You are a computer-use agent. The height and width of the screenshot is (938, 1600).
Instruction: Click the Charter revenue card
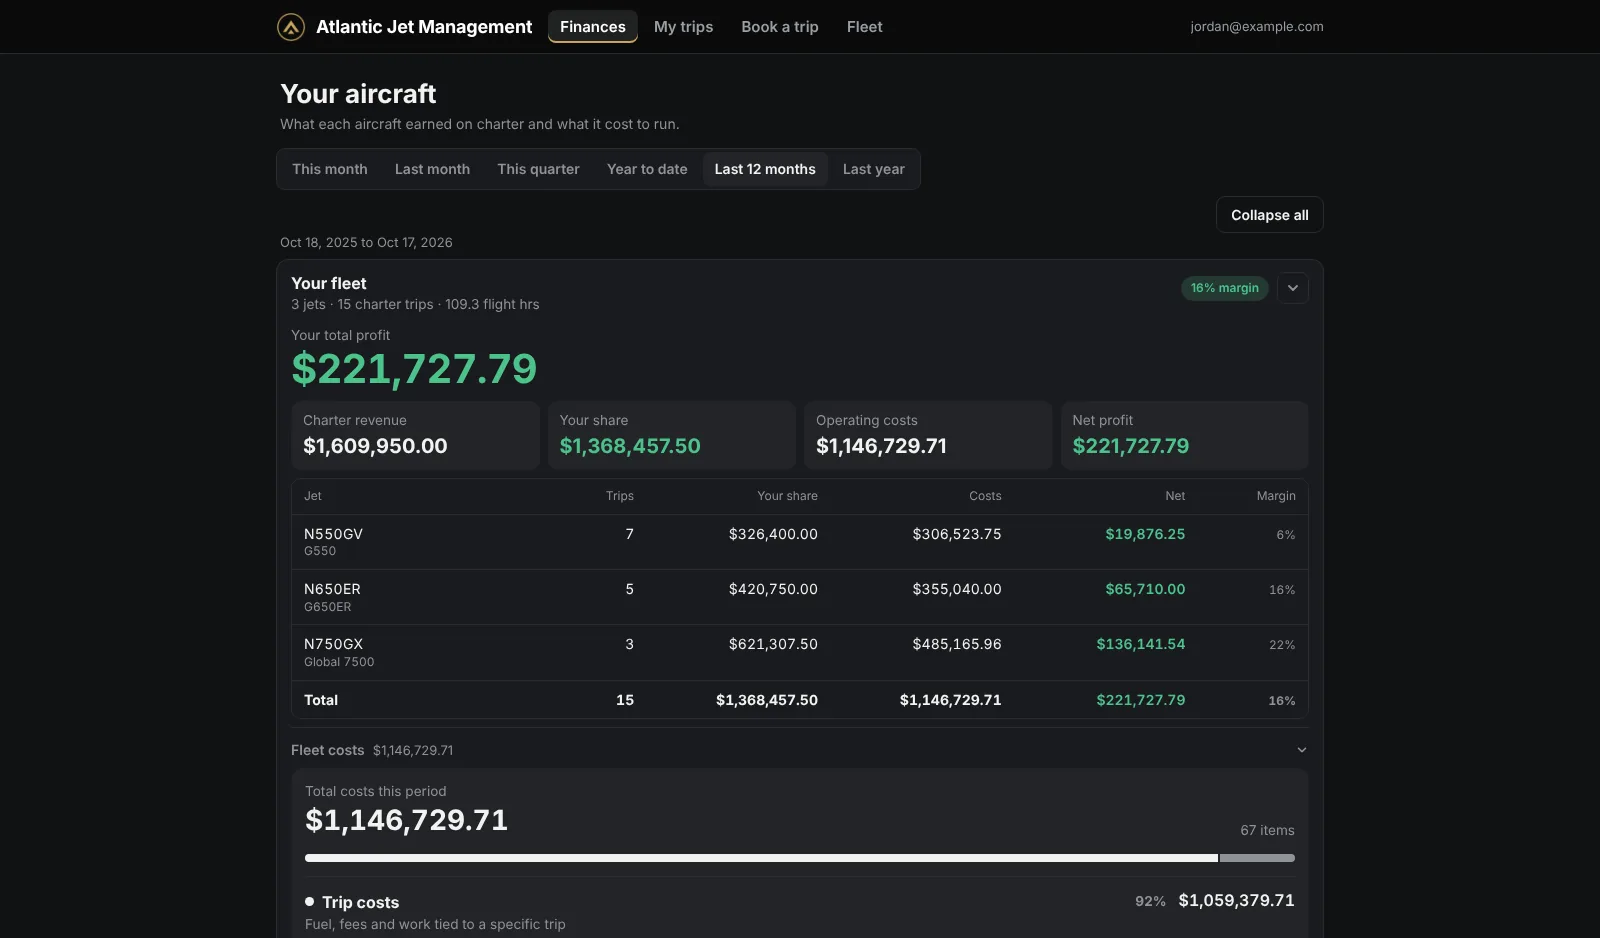[x=415, y=435]
